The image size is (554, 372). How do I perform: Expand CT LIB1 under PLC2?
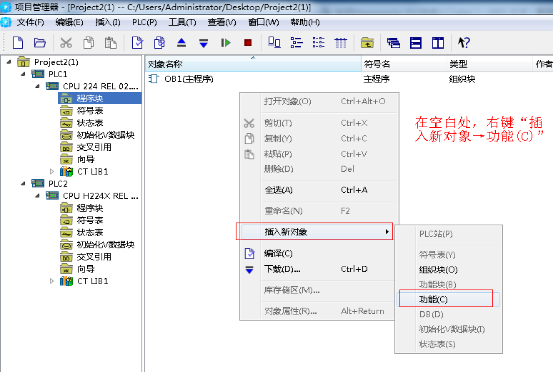coord(52,281)
